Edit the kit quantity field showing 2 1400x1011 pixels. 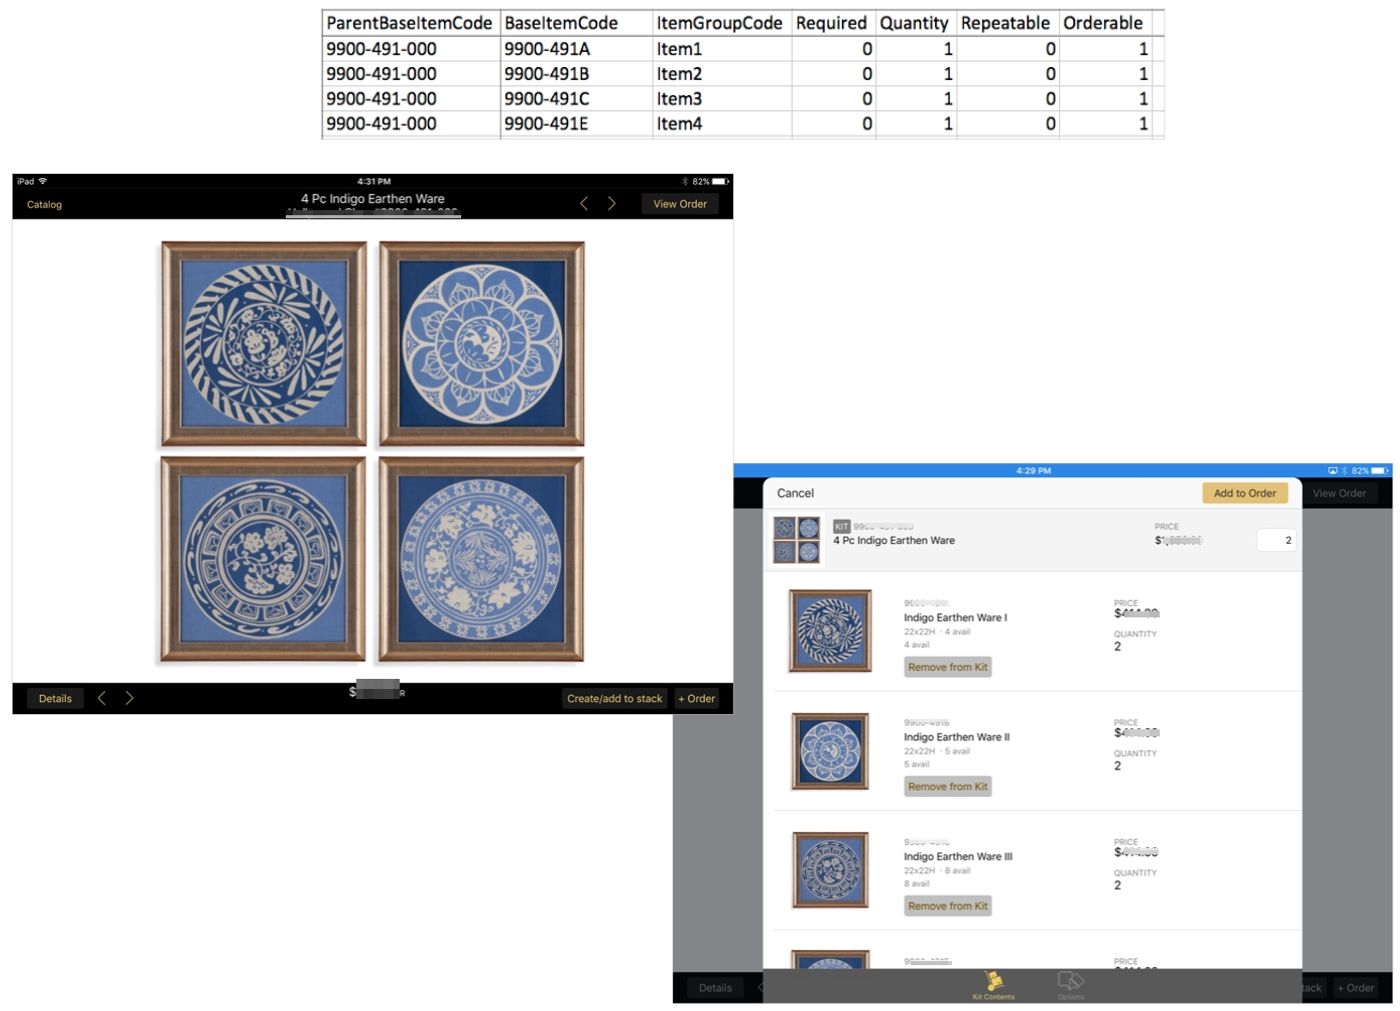[1276, 540]
